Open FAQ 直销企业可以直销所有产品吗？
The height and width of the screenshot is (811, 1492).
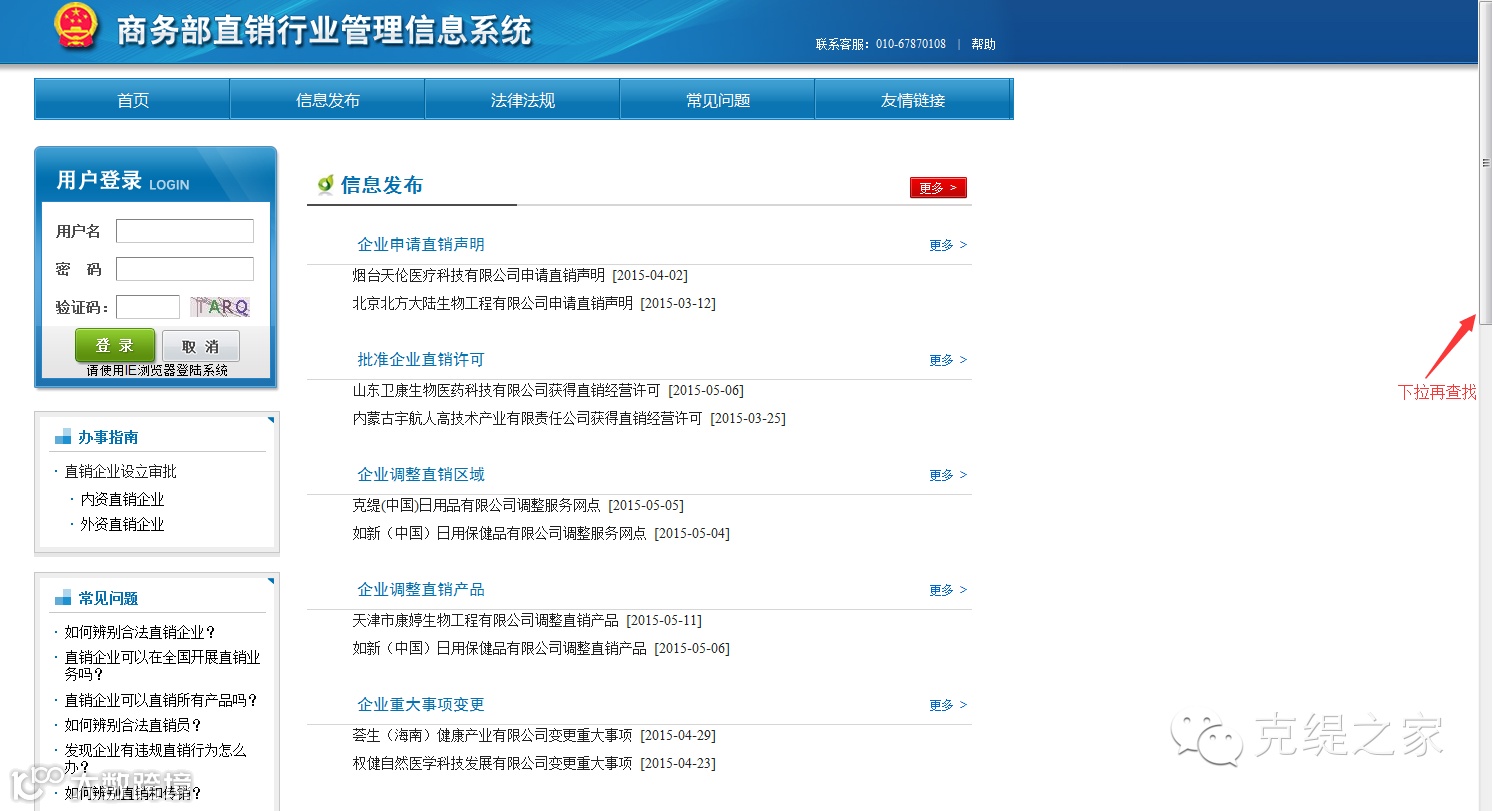click(x=162, y=700)
